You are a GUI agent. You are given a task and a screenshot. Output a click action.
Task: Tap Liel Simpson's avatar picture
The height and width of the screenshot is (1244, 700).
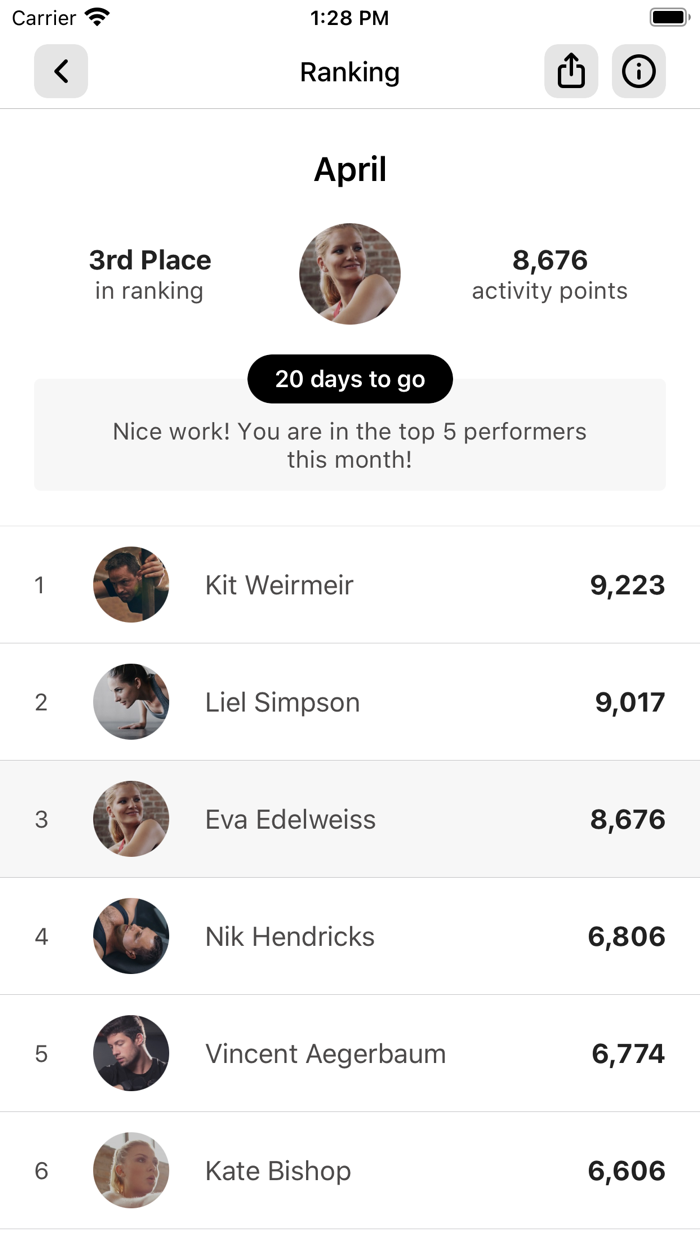click(x=130, y=701)
